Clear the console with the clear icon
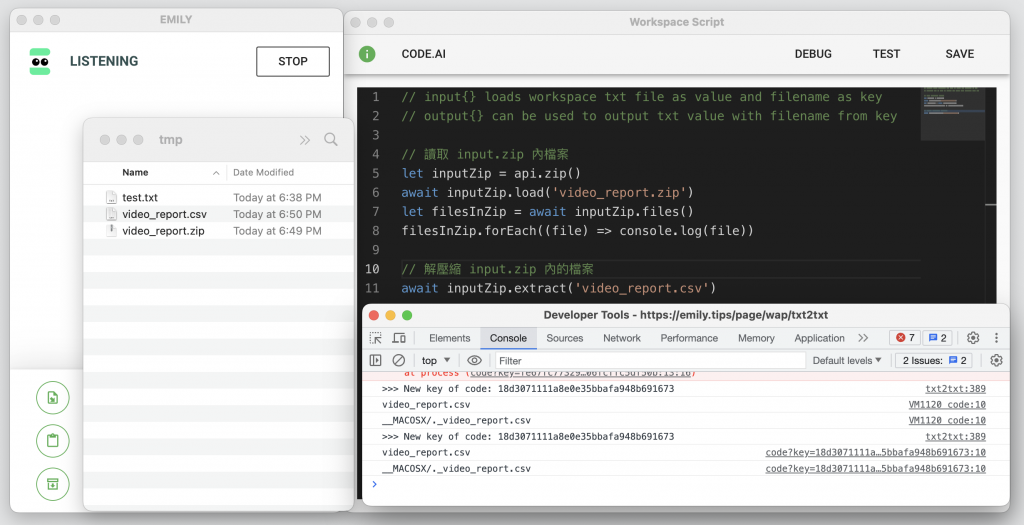The height and width of the screenshot is (525, 1024). (398, 360)
